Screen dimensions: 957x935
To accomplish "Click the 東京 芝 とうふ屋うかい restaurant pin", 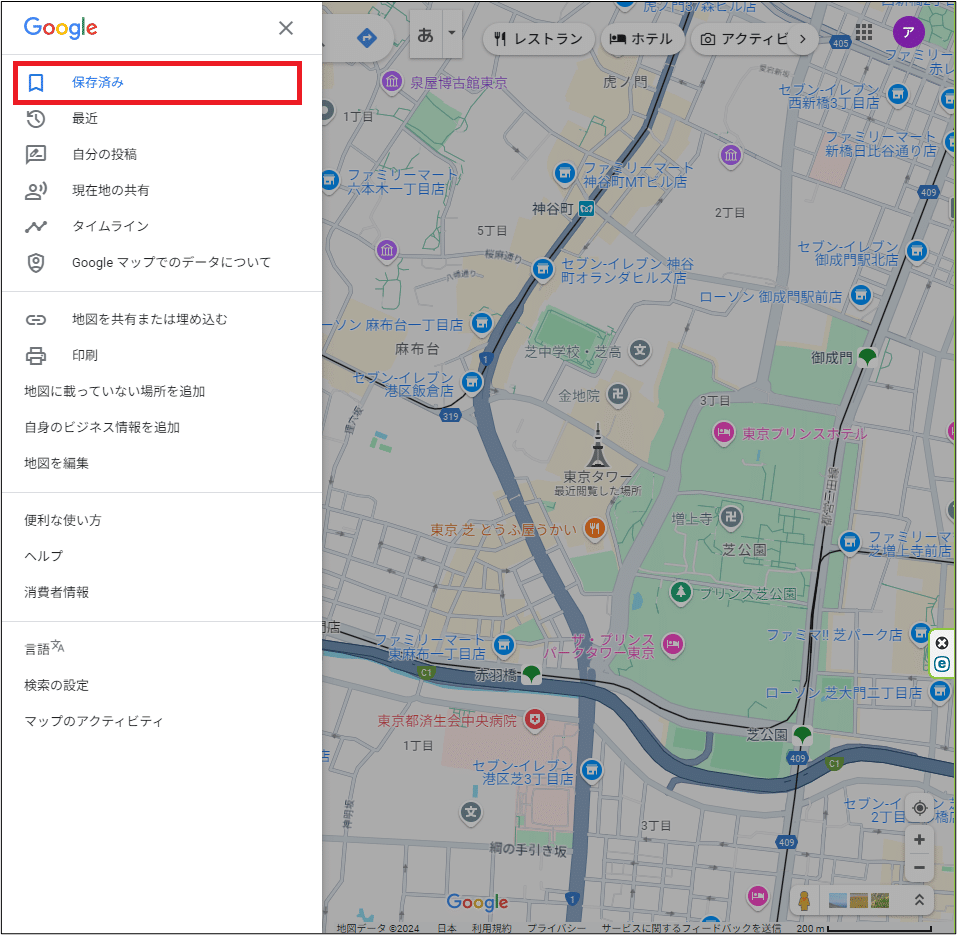I will 594,529.
